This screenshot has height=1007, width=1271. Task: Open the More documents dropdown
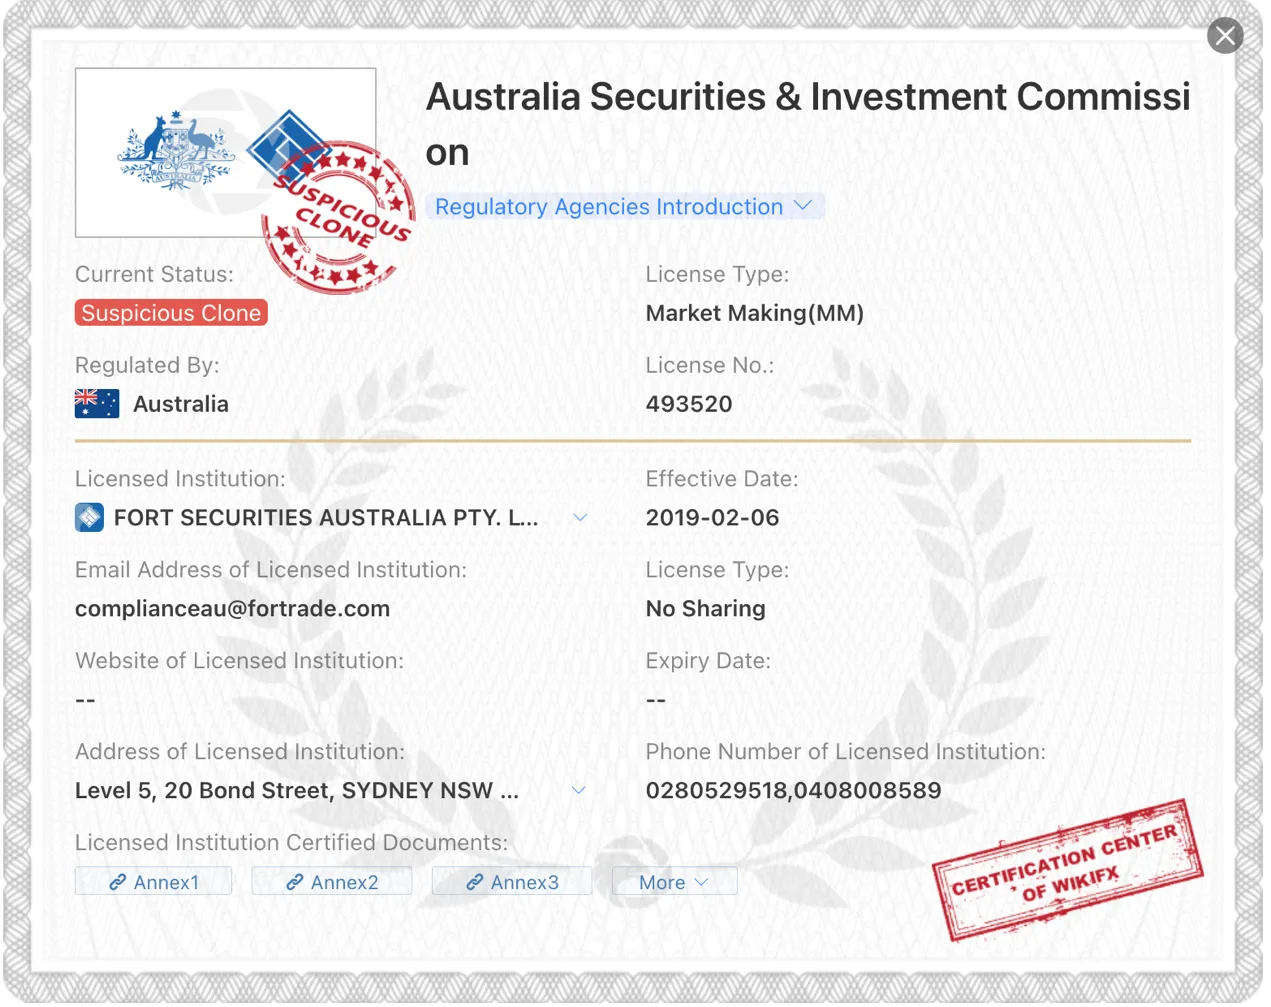pos(674,883)
